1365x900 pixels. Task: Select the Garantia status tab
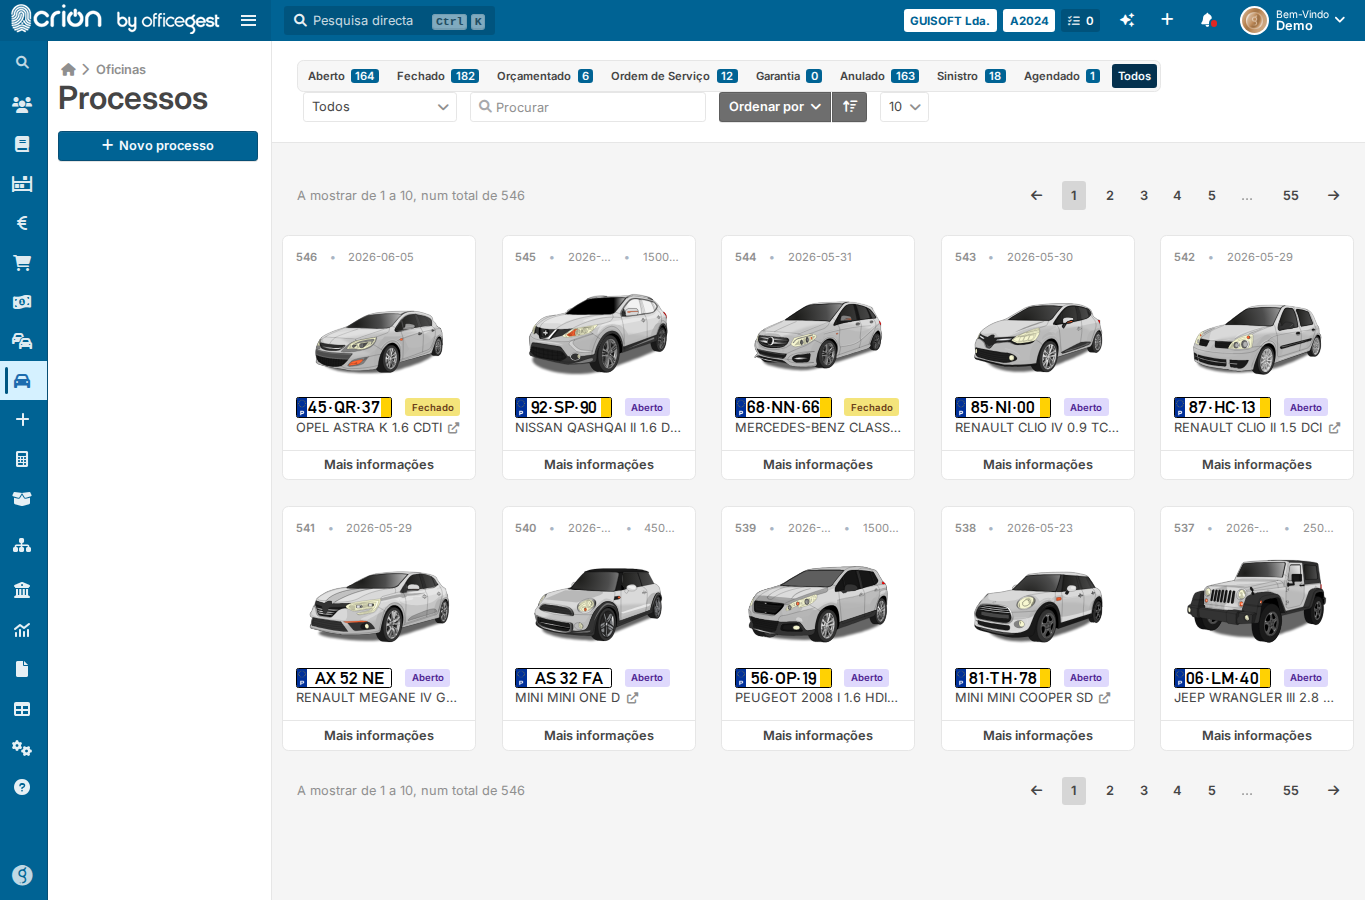[x=788, y=76]
